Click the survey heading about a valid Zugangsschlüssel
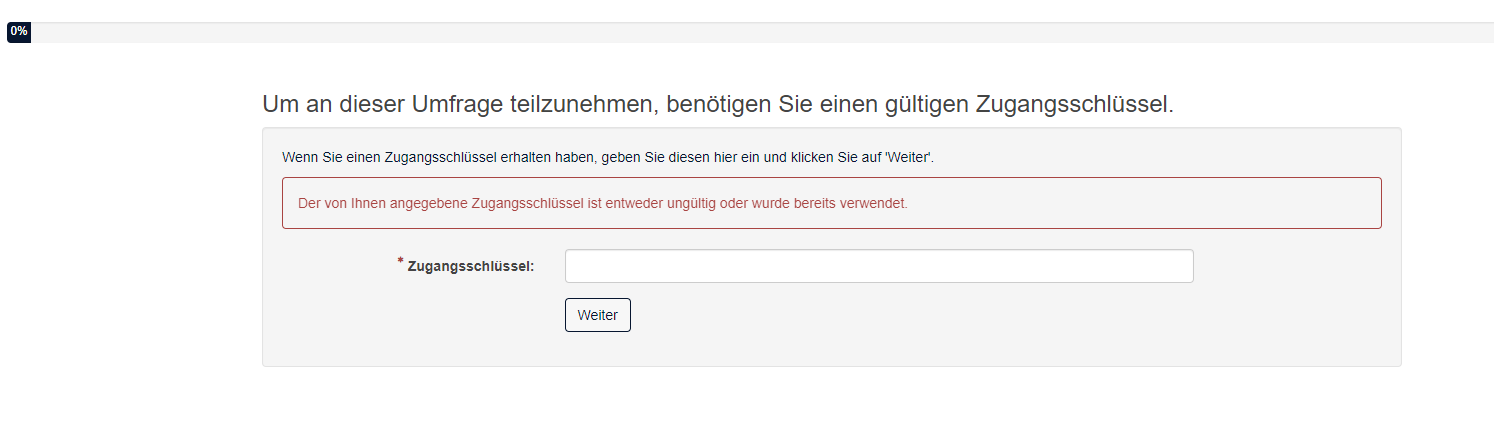Image resolution: width=1494 pixels, height=422 pixels. point(717,104)
